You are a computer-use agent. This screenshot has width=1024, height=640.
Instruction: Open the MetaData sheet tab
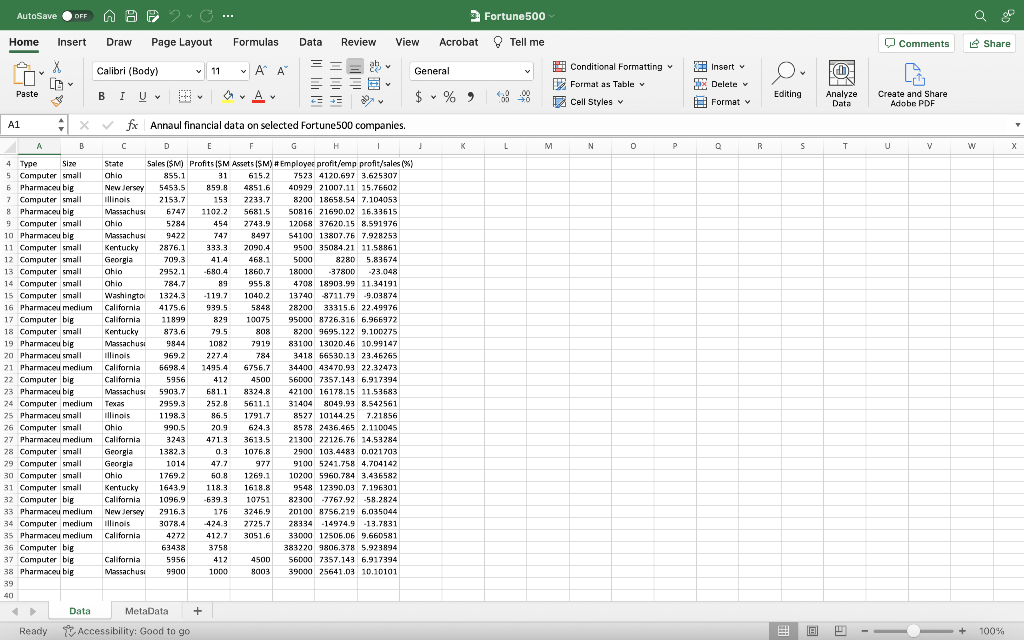pos(146,610)
